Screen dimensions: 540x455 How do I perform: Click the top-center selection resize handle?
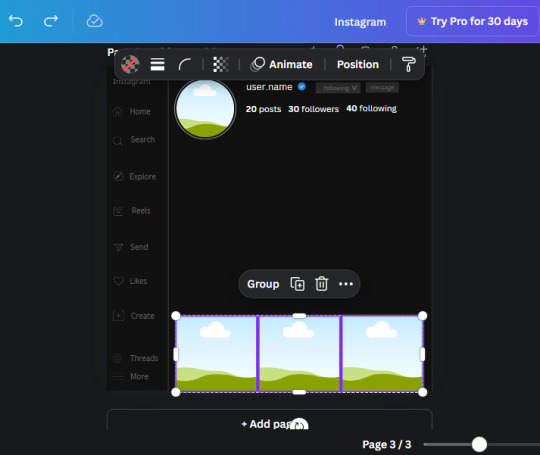click(299, 316)
